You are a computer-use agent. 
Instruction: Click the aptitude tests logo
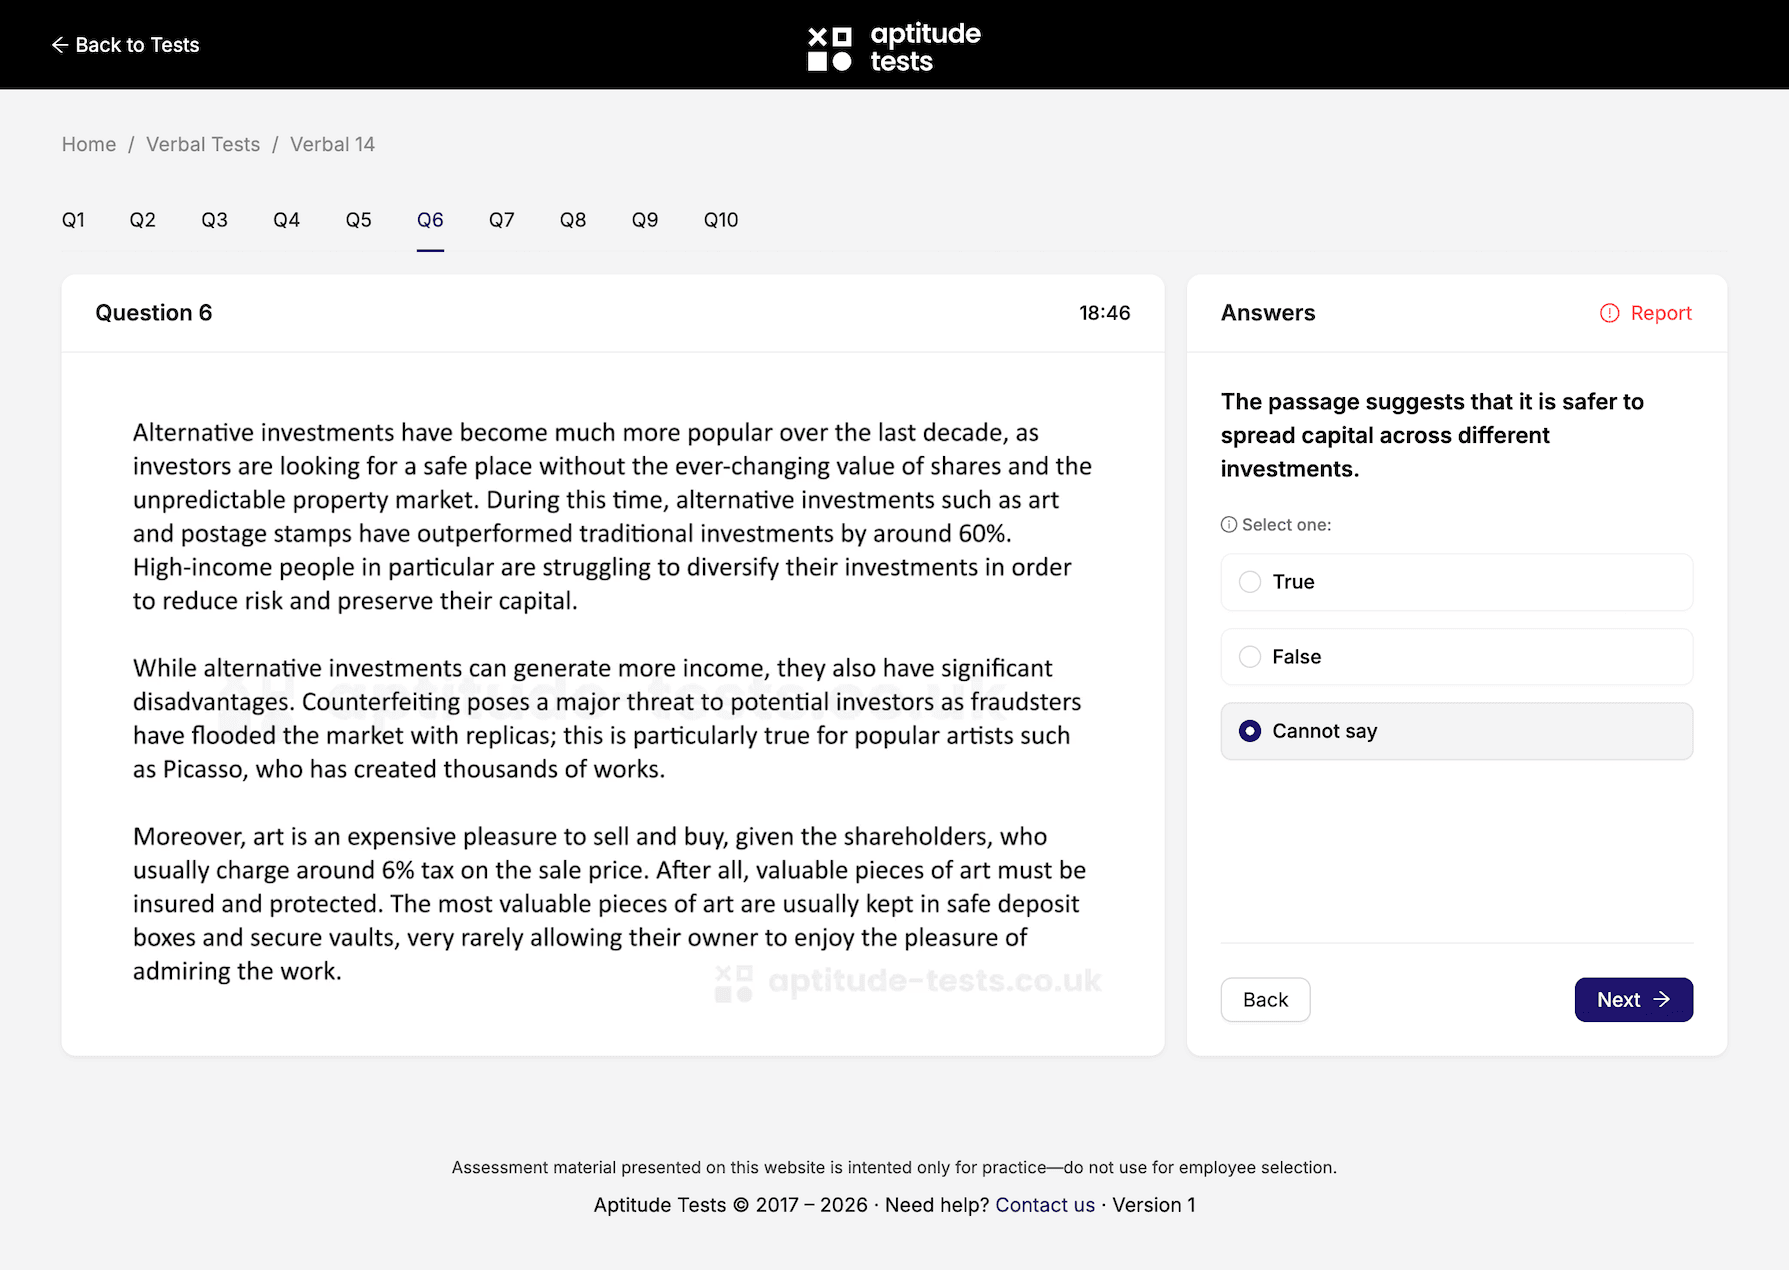[894, 47]
